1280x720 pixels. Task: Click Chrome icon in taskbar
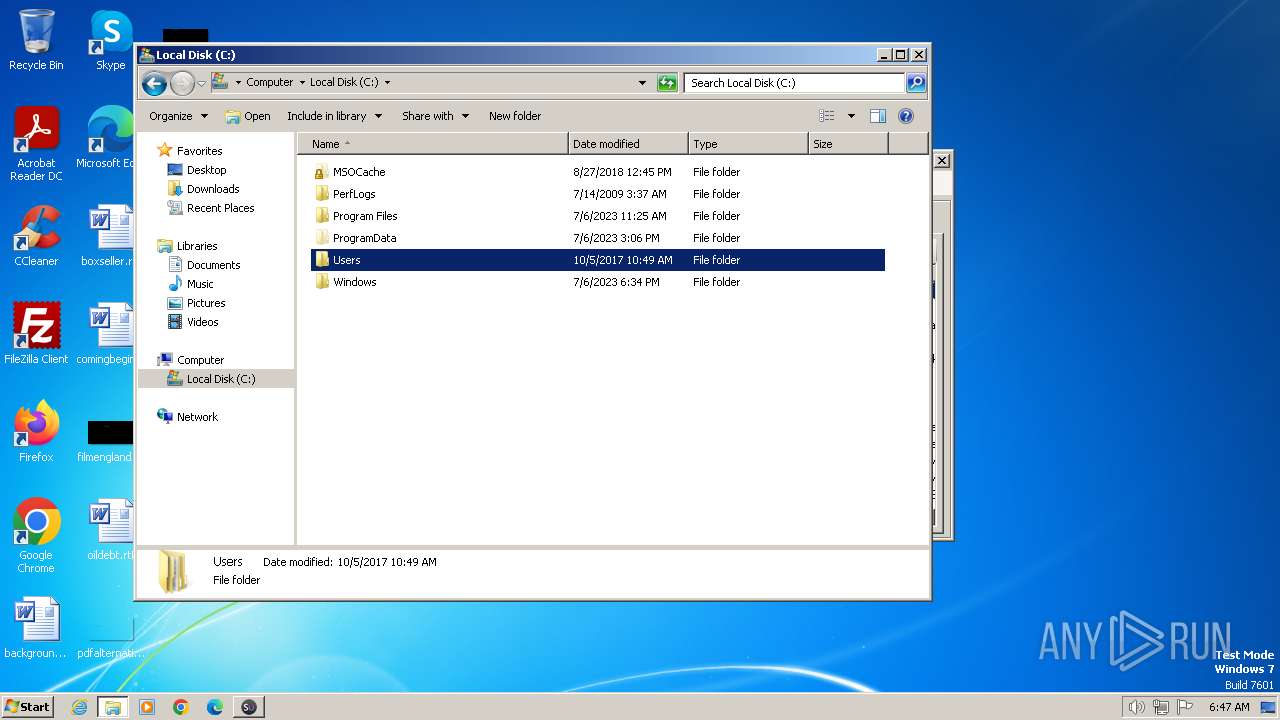coord(181,707)
